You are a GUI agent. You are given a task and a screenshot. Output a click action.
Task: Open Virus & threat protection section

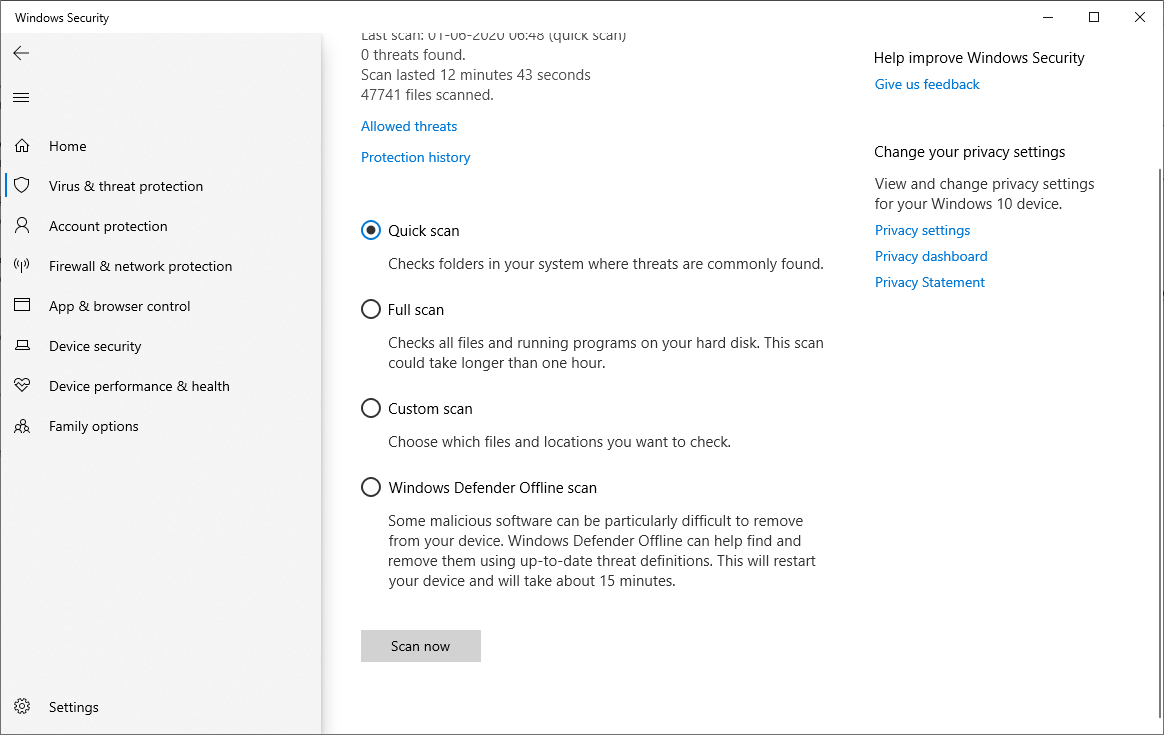pos(160,186)
